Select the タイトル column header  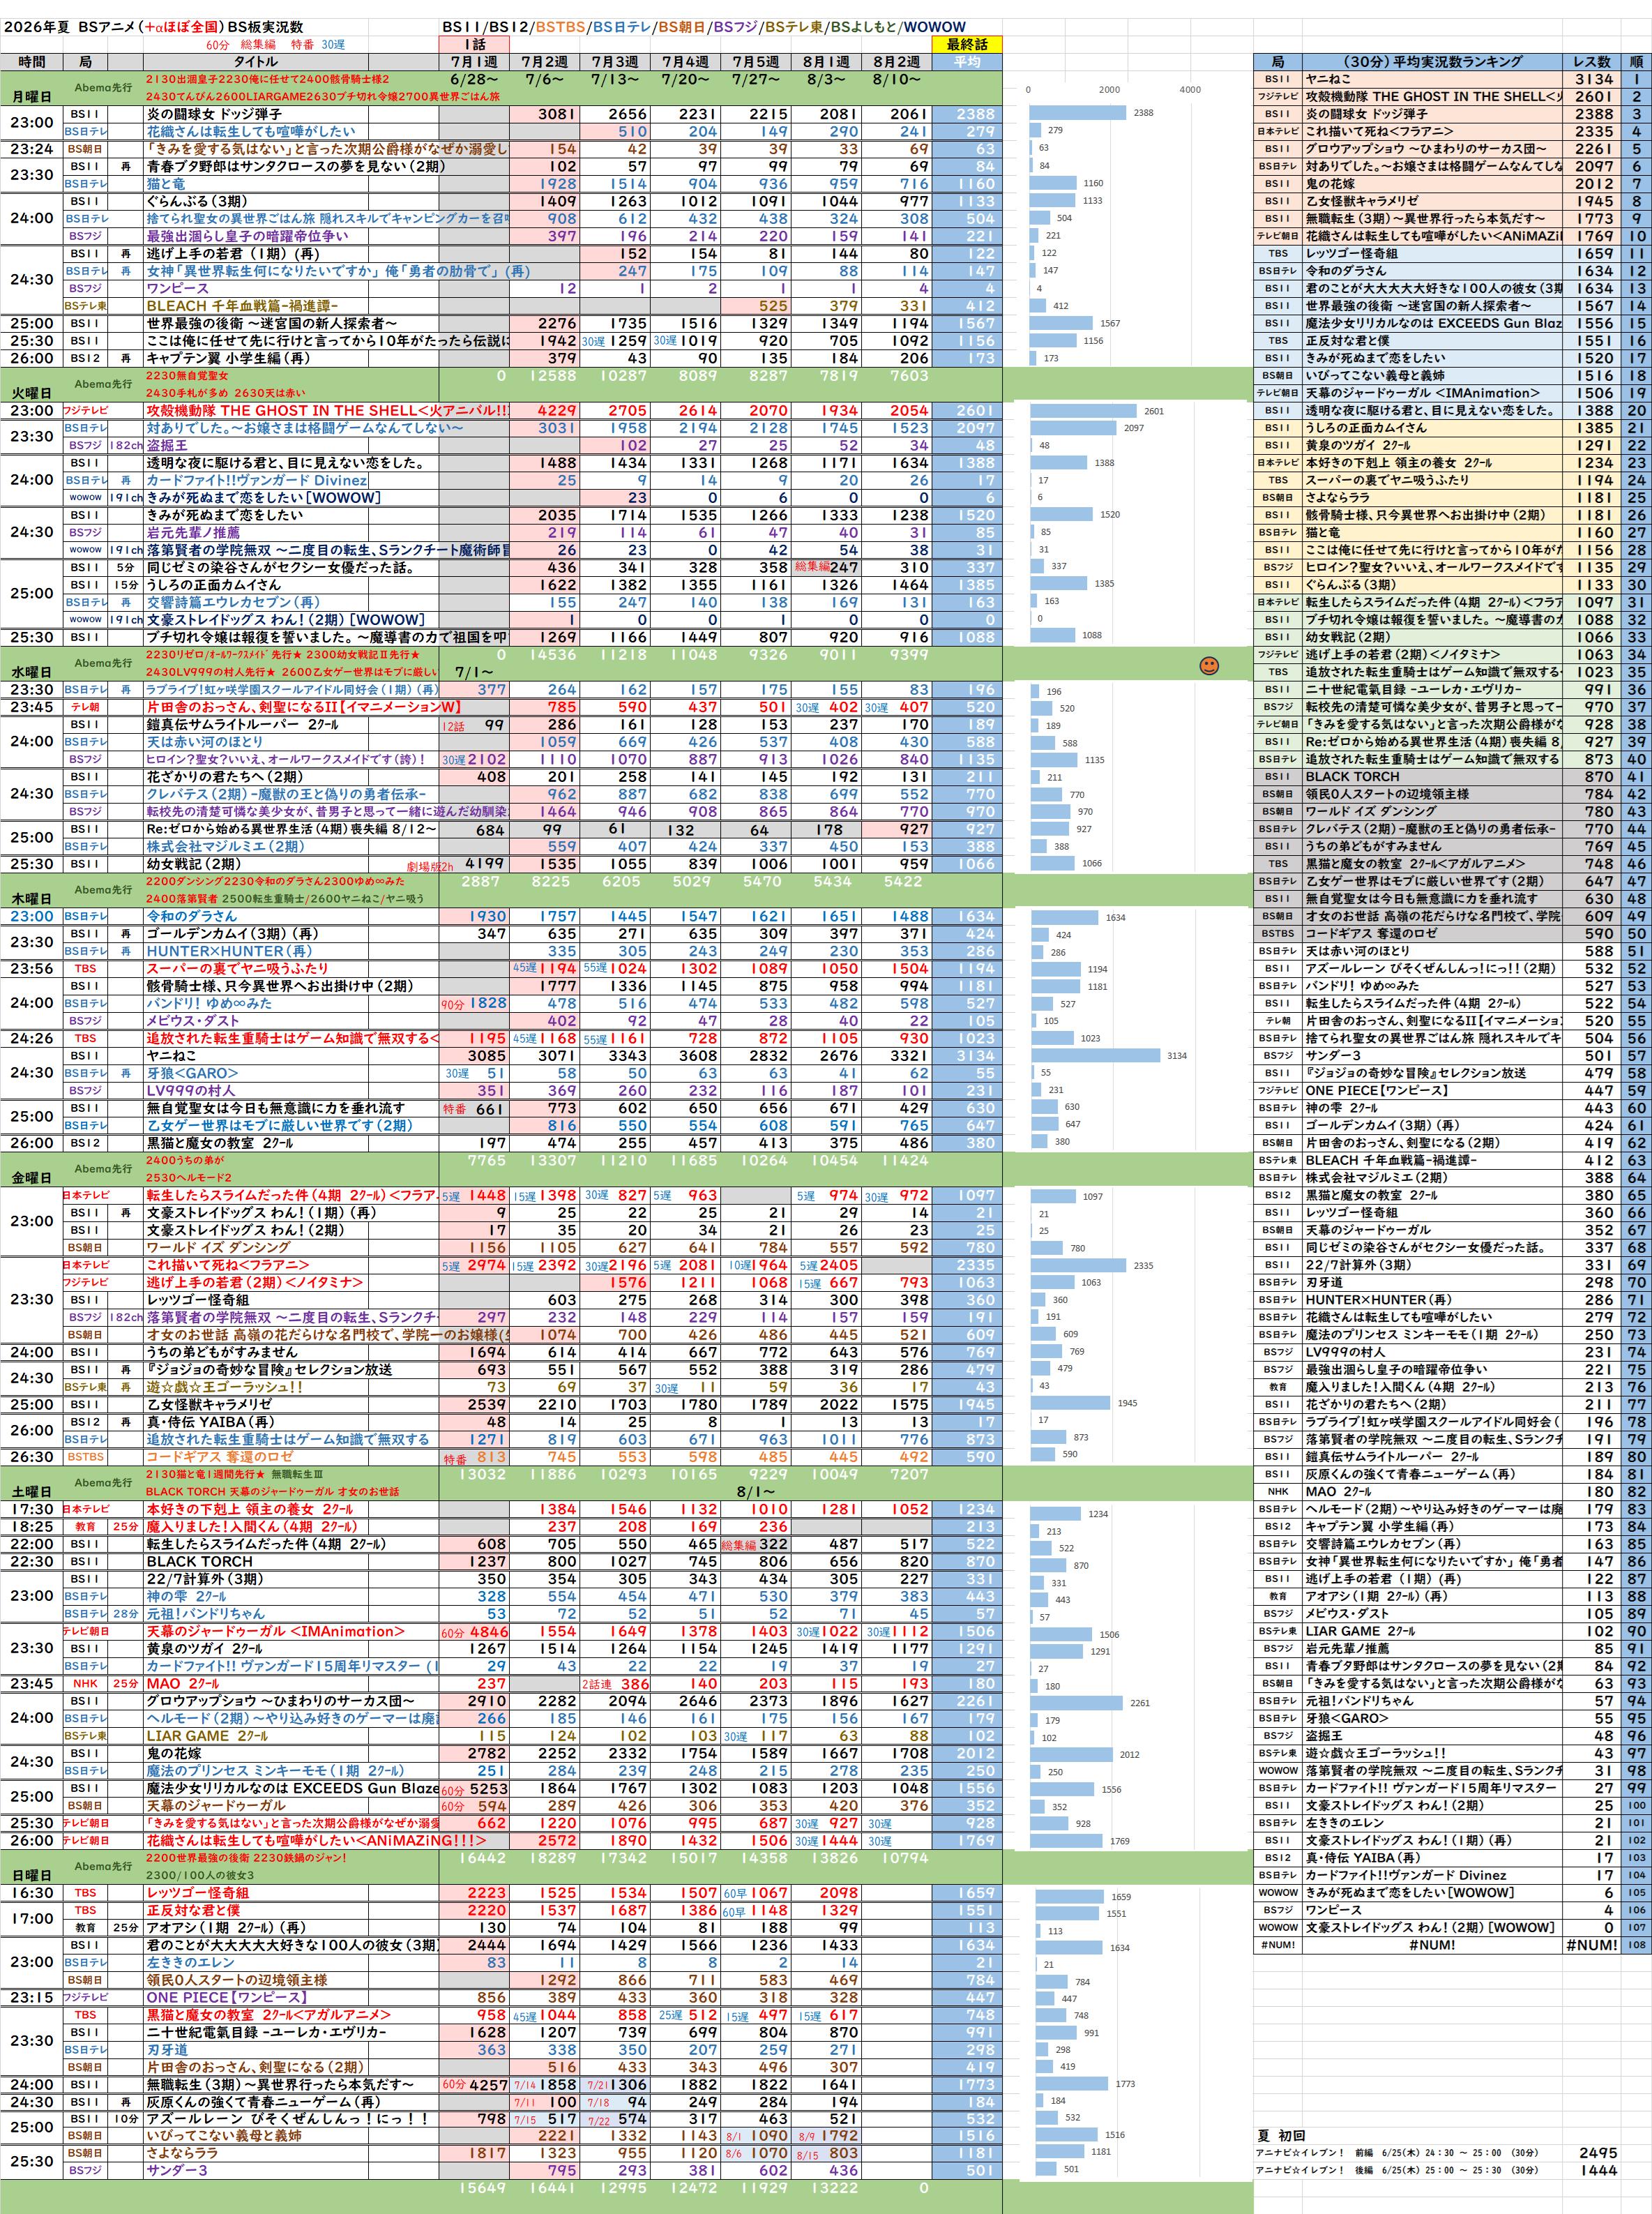click(x=255, y=62)
